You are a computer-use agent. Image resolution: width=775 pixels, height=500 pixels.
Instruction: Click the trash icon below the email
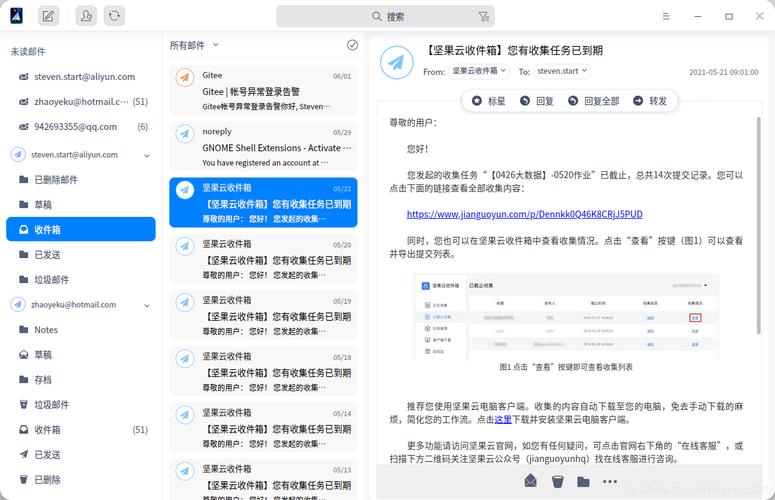click(557, 481)
